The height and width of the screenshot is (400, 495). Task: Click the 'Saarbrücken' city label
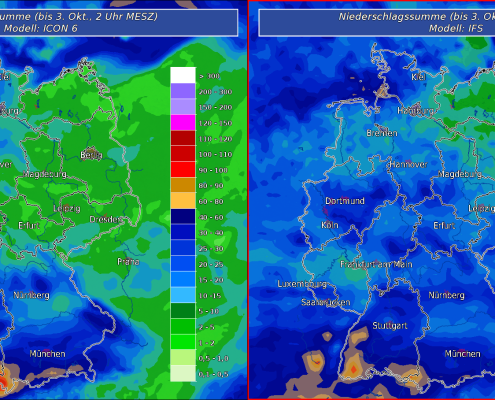click(326, 302)
